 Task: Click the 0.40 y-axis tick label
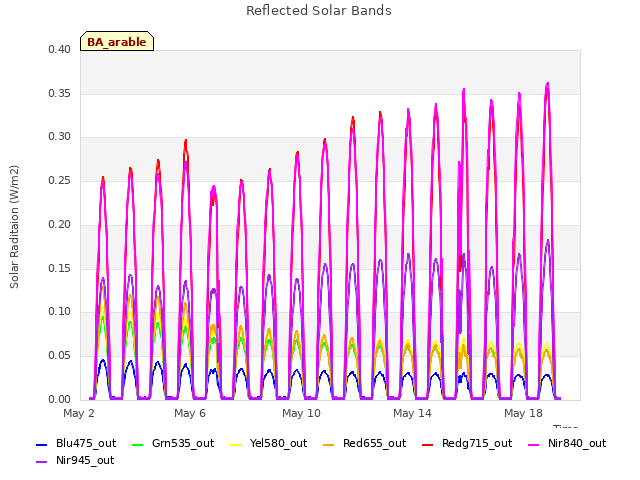[60, 49]
